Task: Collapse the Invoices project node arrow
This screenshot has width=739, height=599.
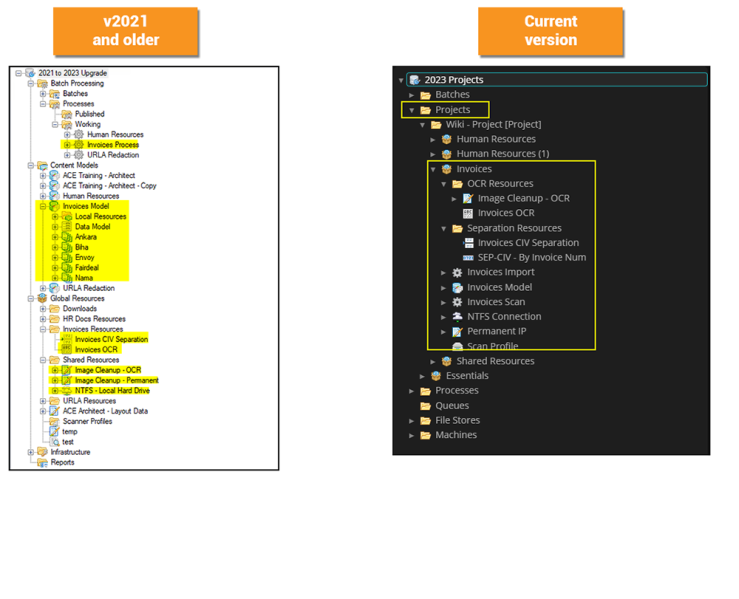Action: (433, 169)
